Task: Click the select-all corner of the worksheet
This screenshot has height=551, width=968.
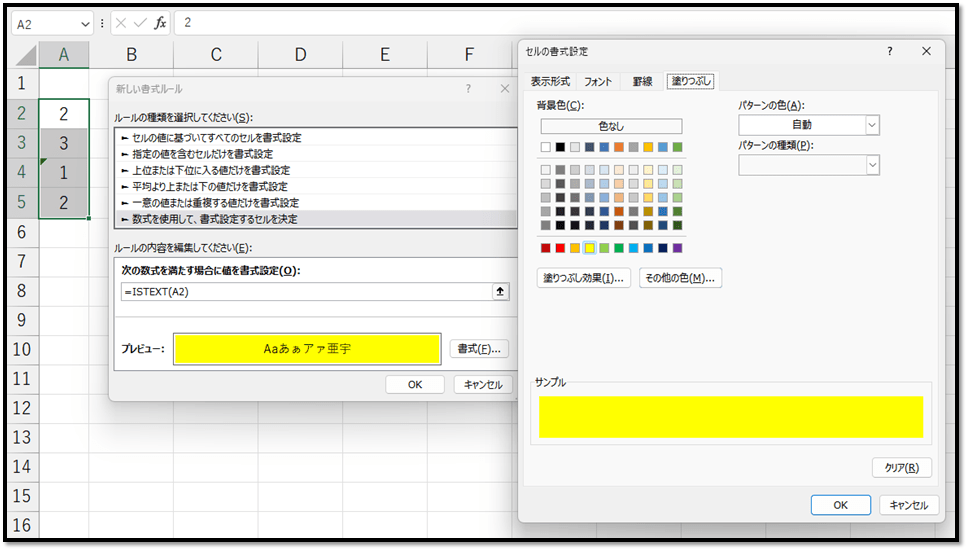Action: click(x=24, y=56)
